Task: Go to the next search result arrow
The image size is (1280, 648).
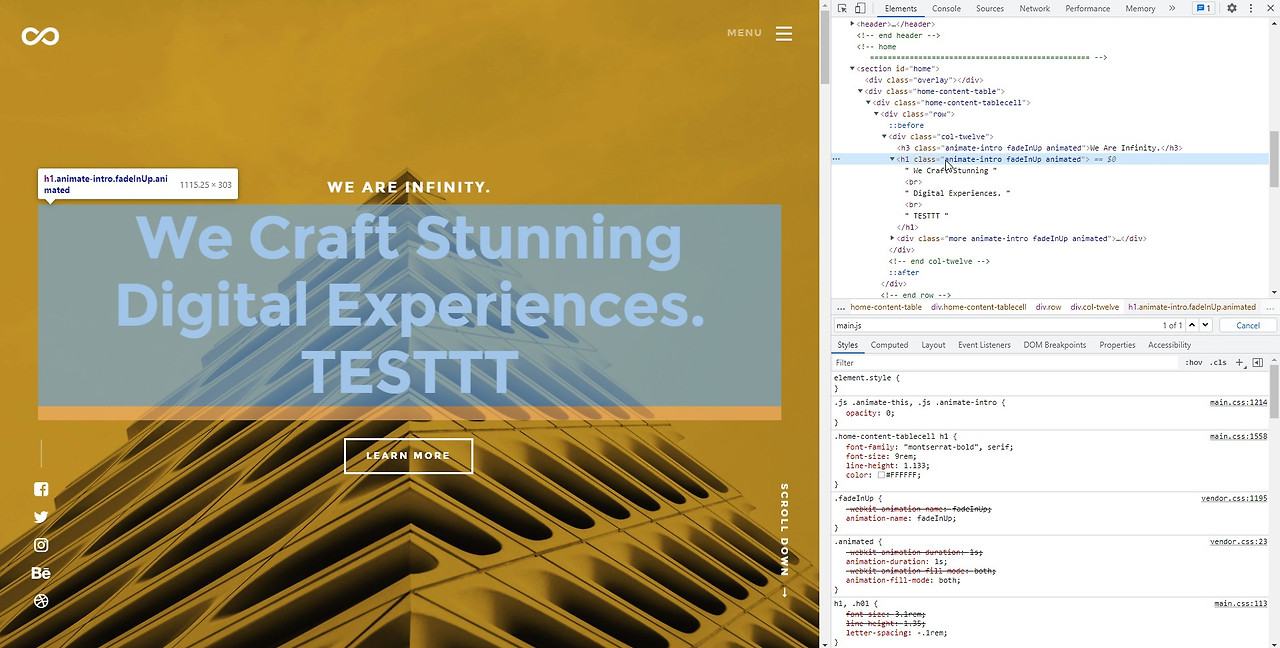Action: (1206, 325)
